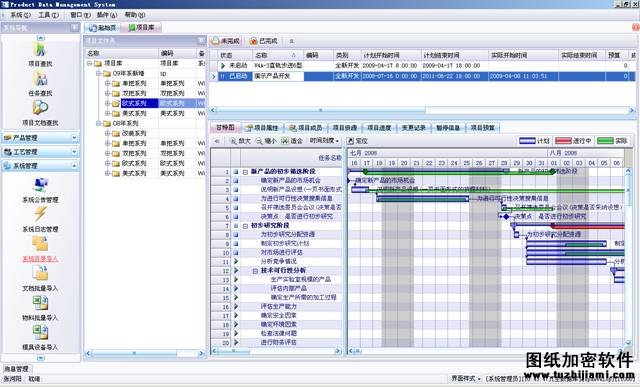Expand 单把系列 under 09年系新增
Image resolution: width=640 pixels, height=387 pixels.
[x=107, y=83]
